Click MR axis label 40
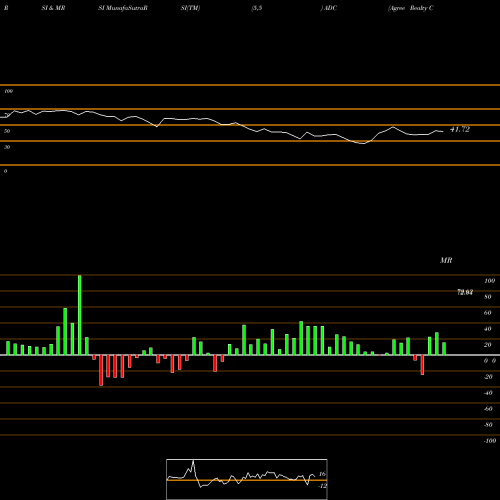 [x=488, y=329]
